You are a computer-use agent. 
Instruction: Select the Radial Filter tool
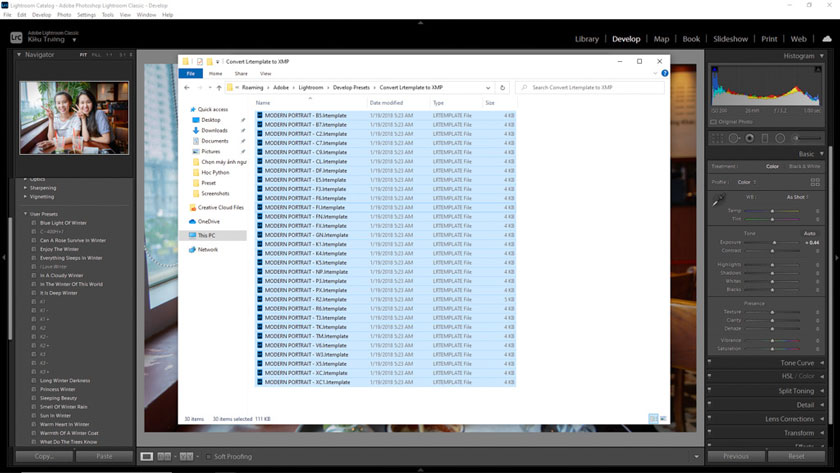coord(780,138)
